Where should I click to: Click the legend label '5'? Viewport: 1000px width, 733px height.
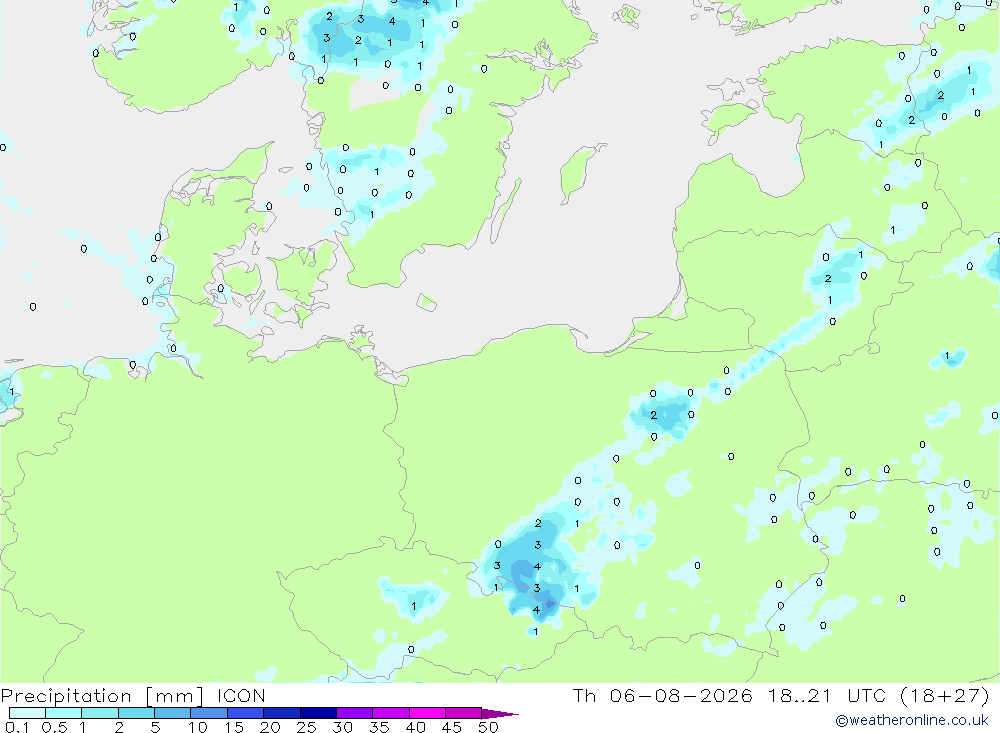pyautogui.click(x=155, y=727)
